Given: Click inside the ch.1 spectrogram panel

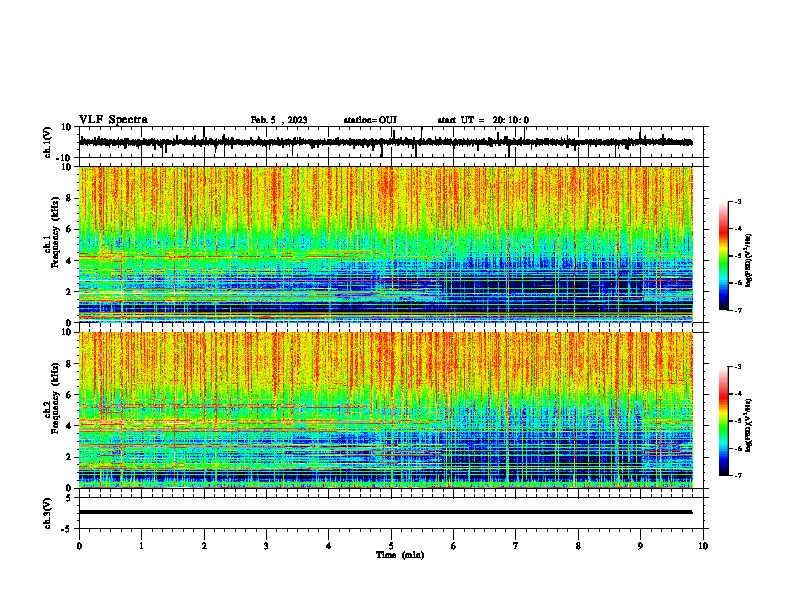Looking at the screenshot, I should coord(386,244).
